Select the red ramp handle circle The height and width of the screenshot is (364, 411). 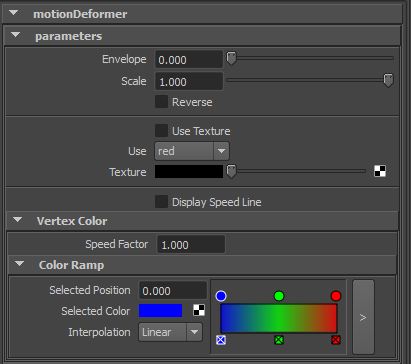point(336,296)
